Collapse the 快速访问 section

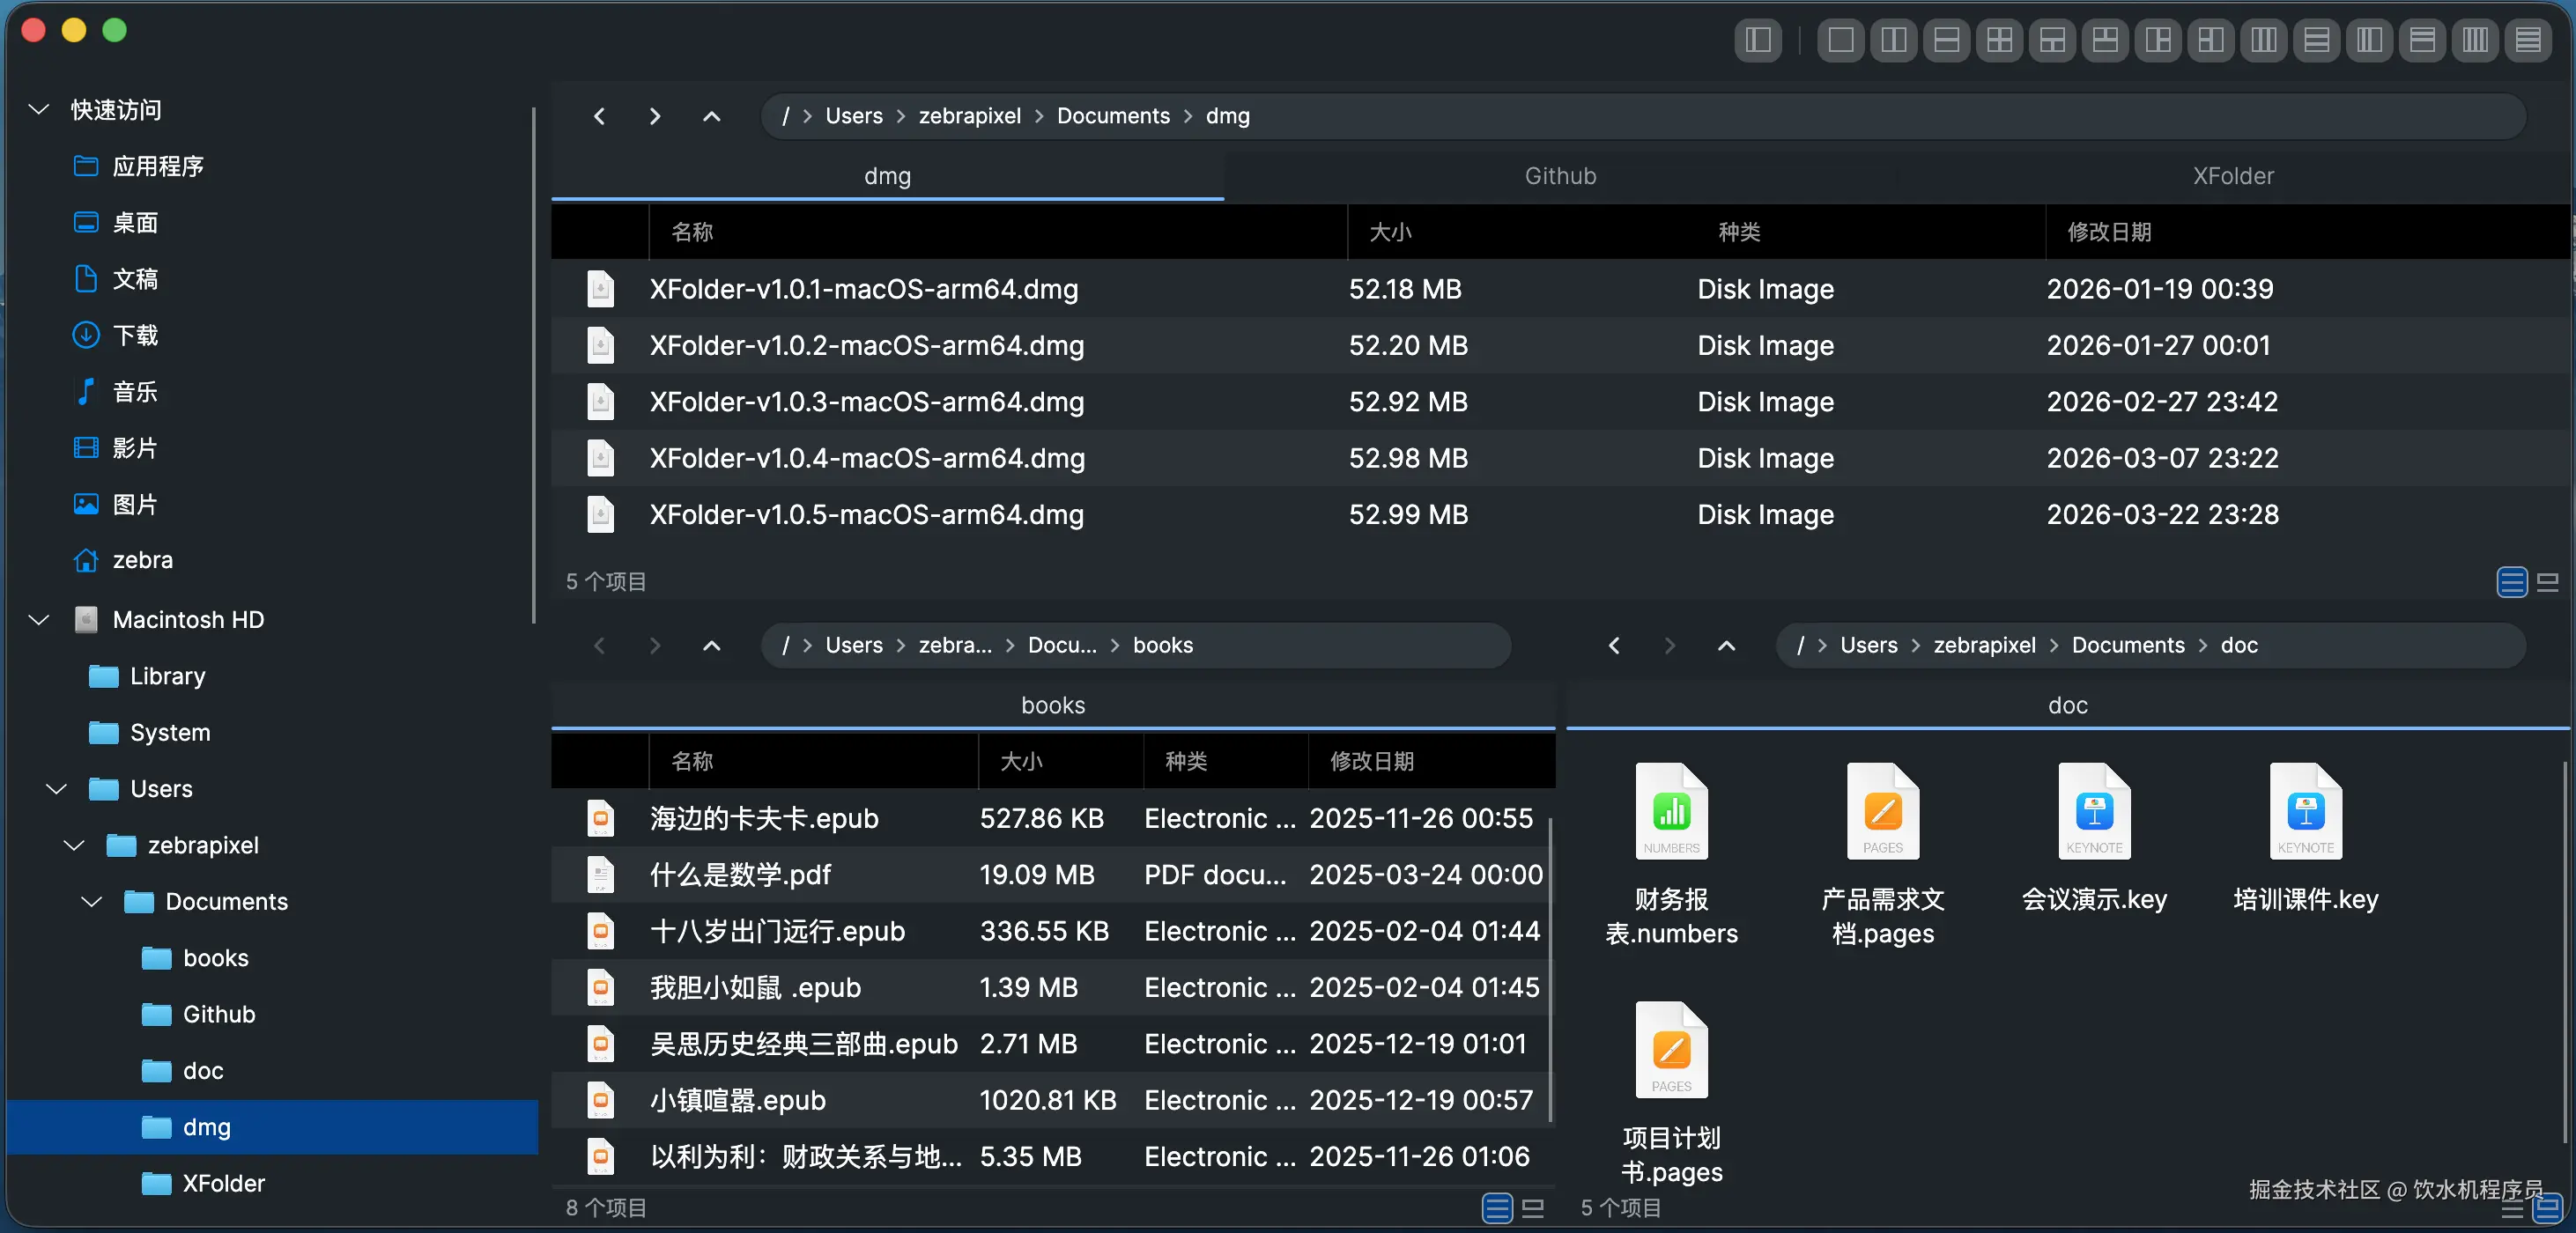(x=39, y=110)
